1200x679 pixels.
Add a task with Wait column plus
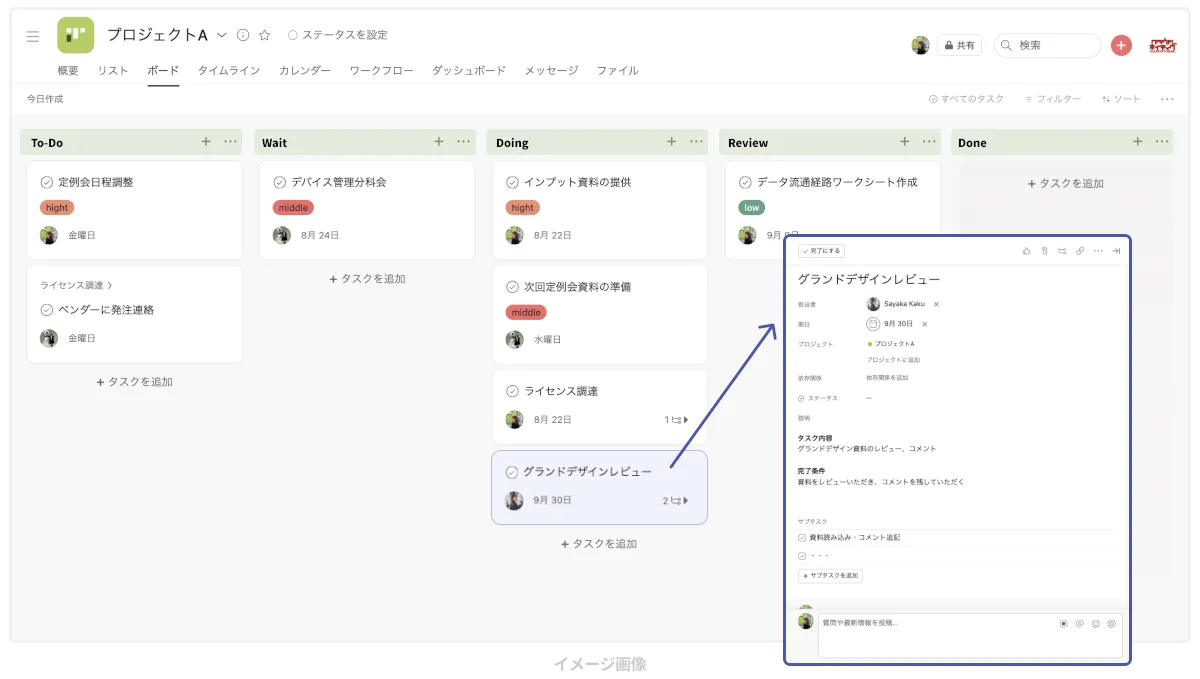(x=439, y=142)
